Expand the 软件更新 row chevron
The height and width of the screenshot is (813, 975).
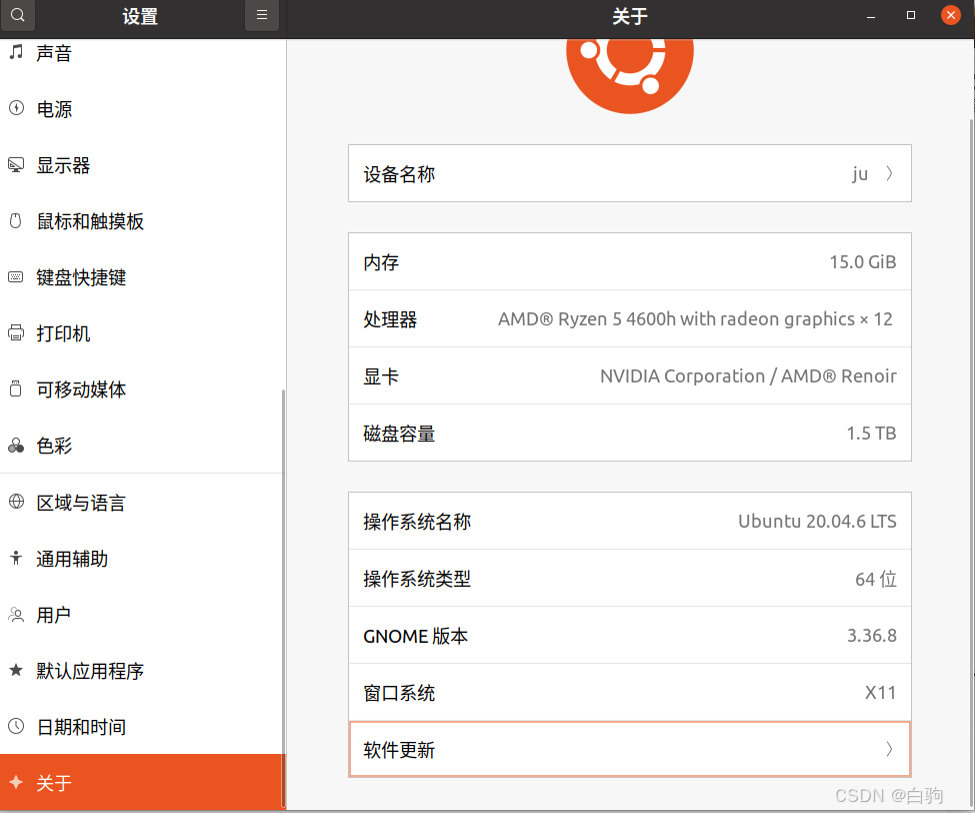[x=889, y=749]
